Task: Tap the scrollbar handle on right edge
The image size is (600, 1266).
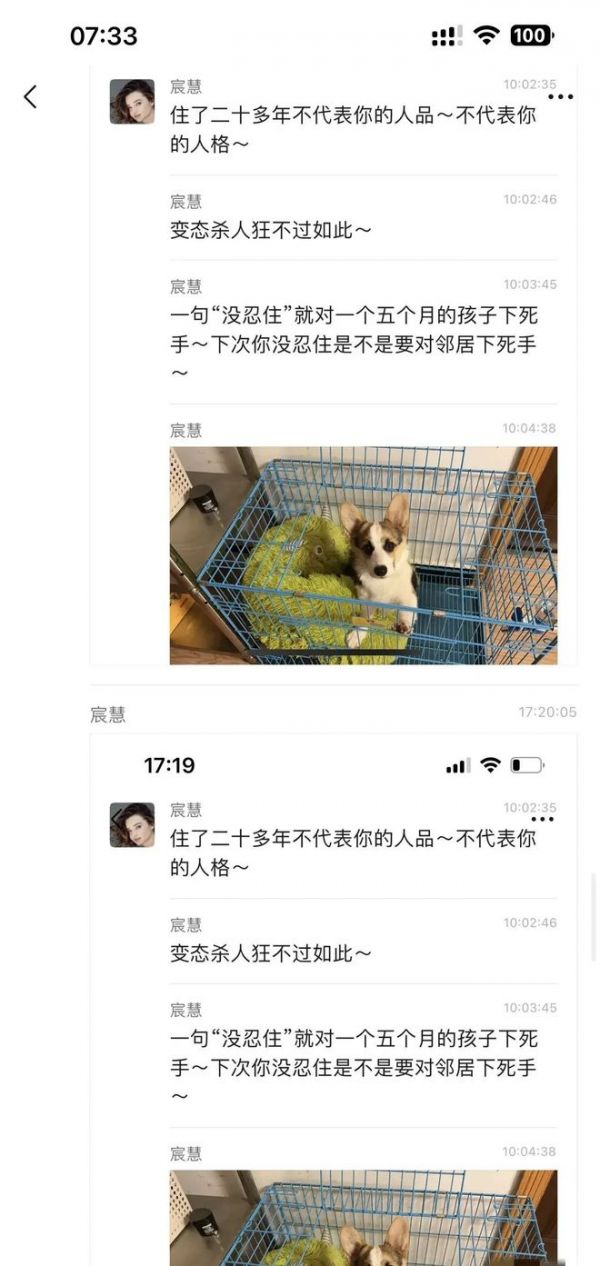Action: coord(594,917)
